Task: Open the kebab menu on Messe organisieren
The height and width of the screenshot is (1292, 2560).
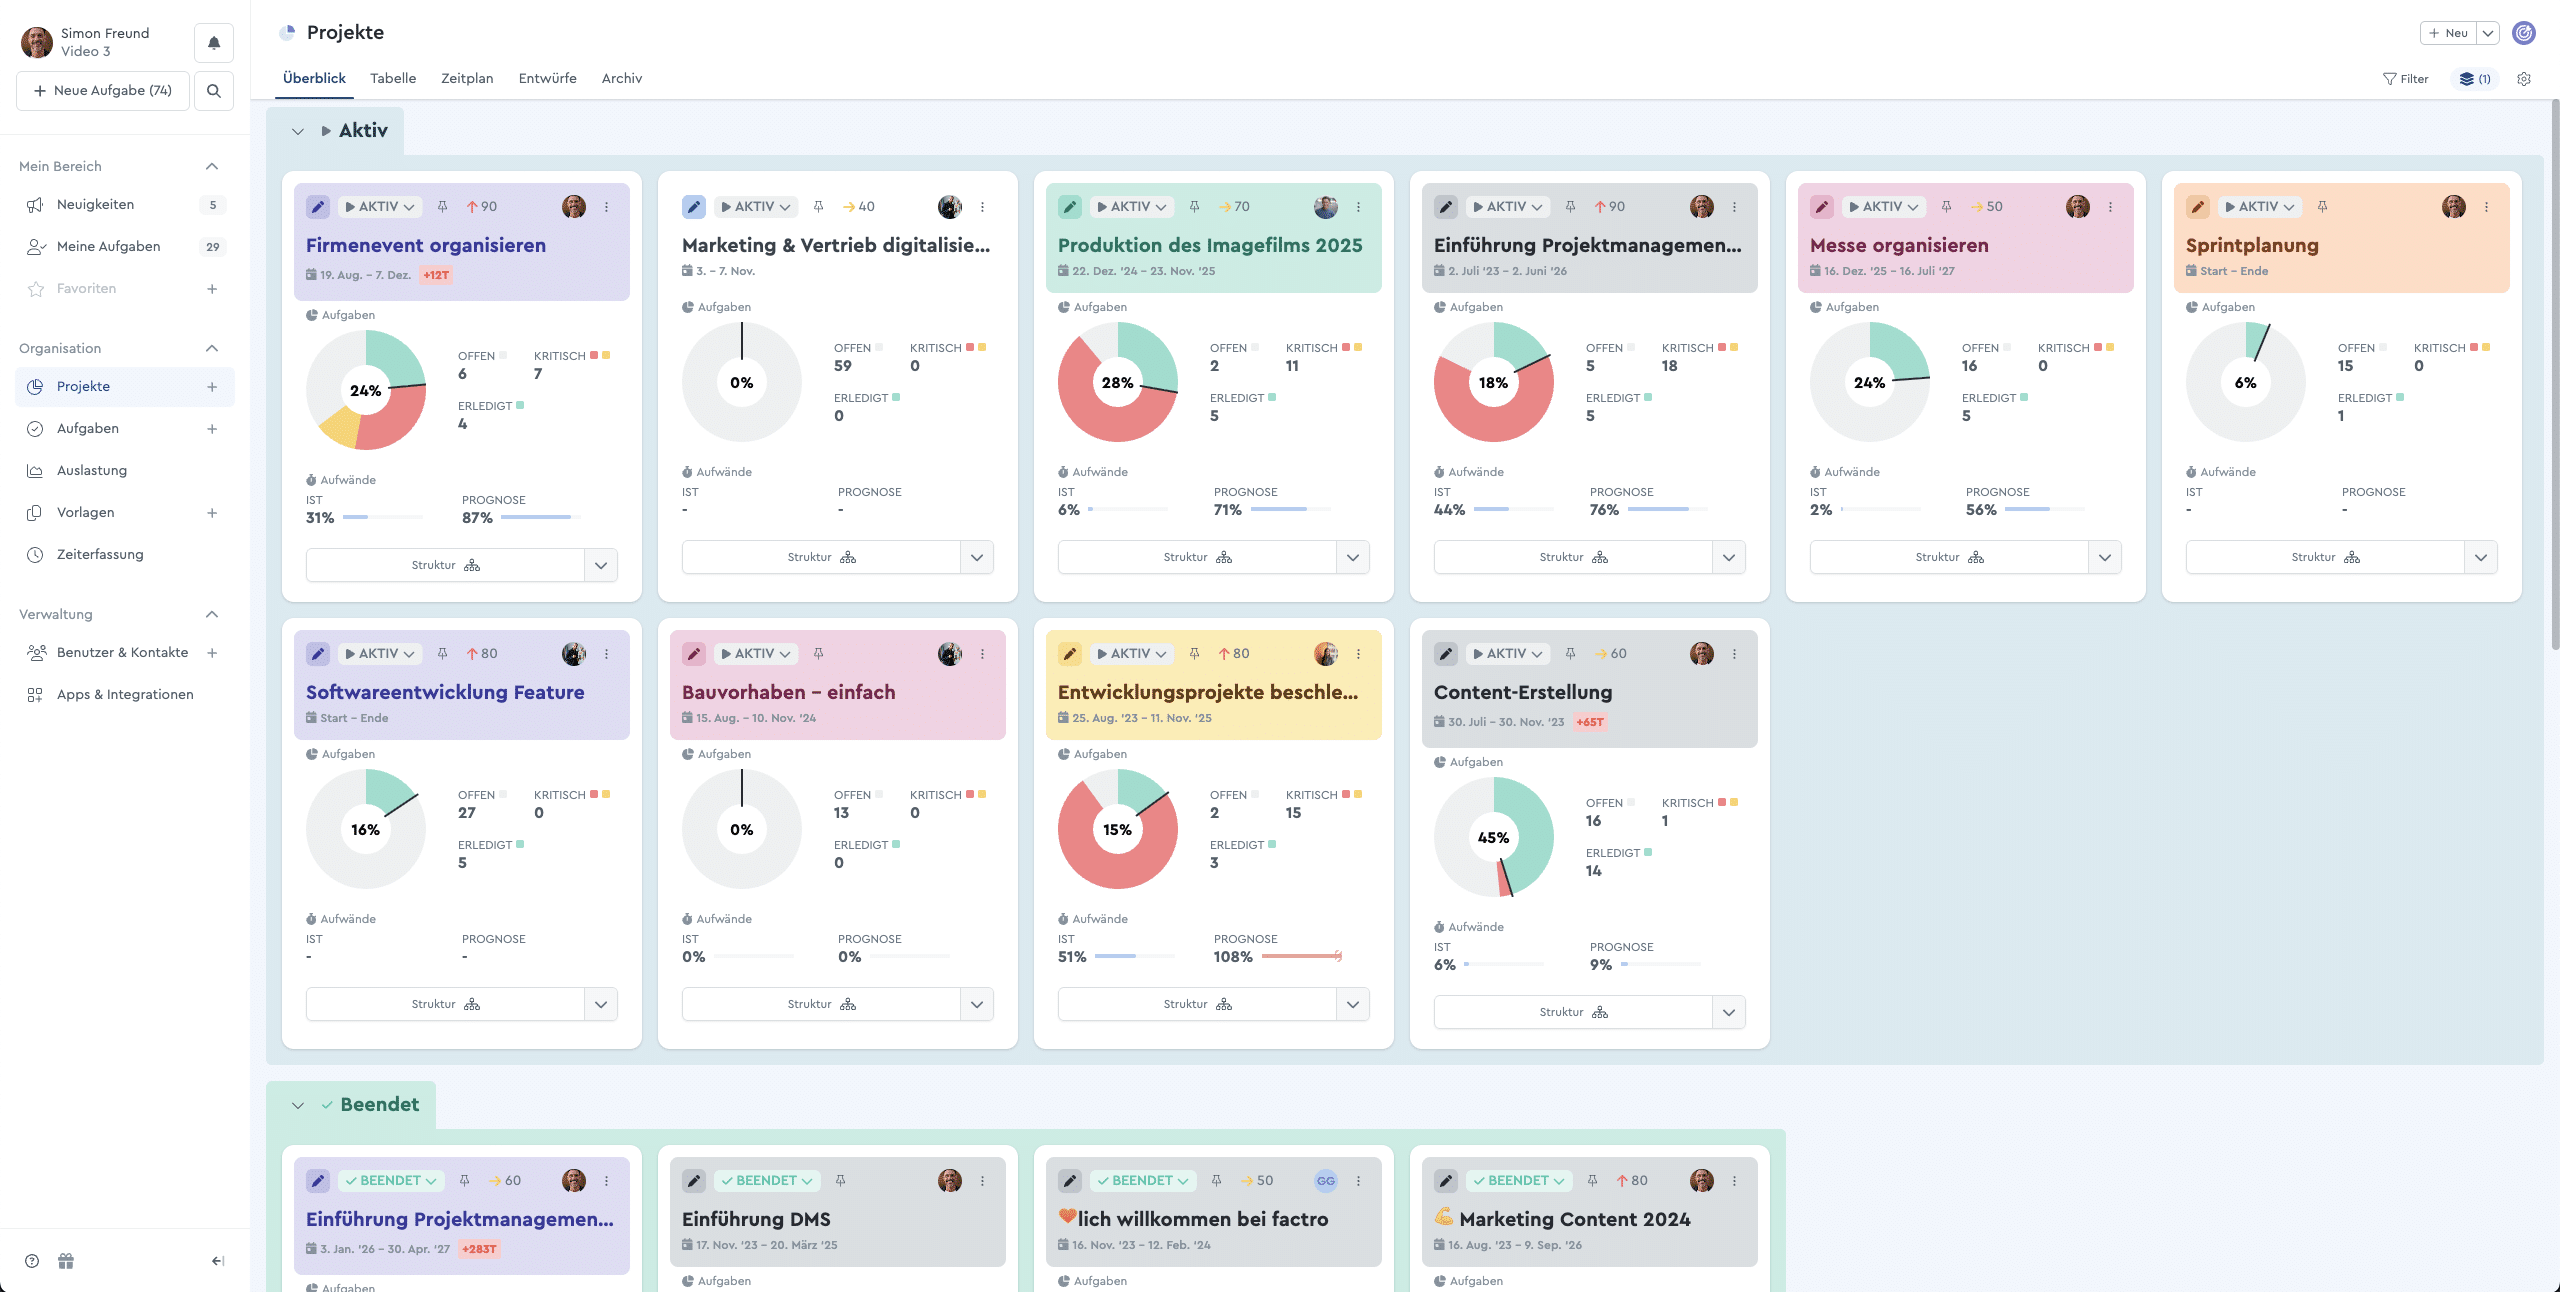Action: tap(2111, 207)
